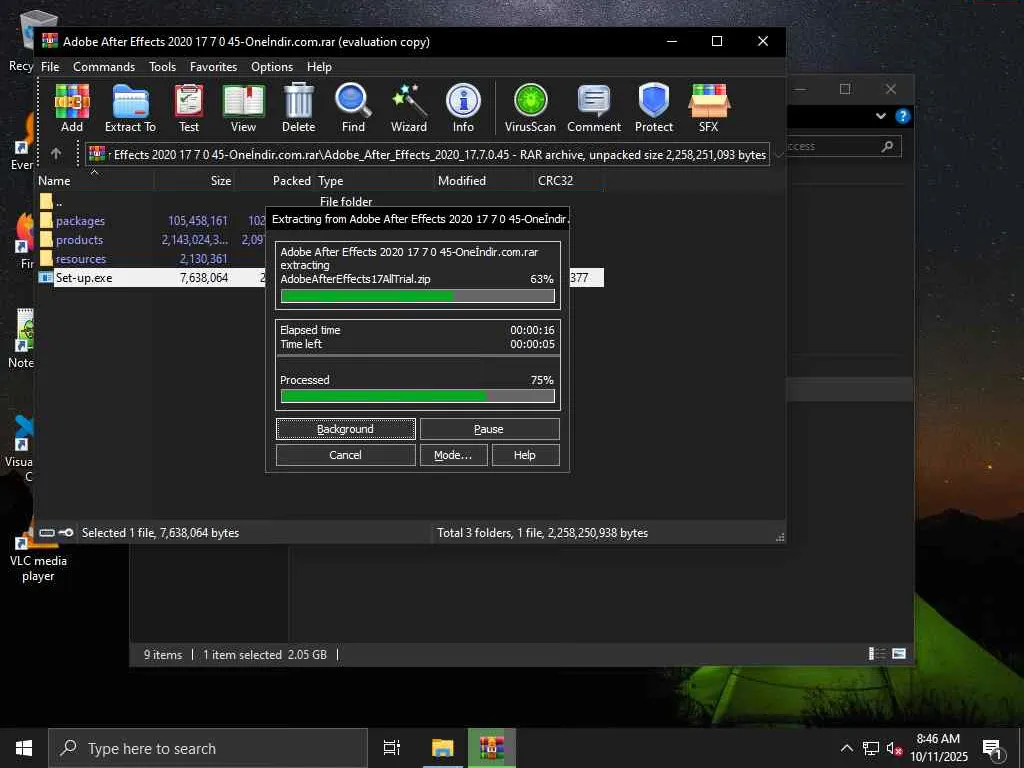The height and width of the screenshot is (768, 1024).
Task: Switch Explorer to large icons view
Action: click(899, 654)
